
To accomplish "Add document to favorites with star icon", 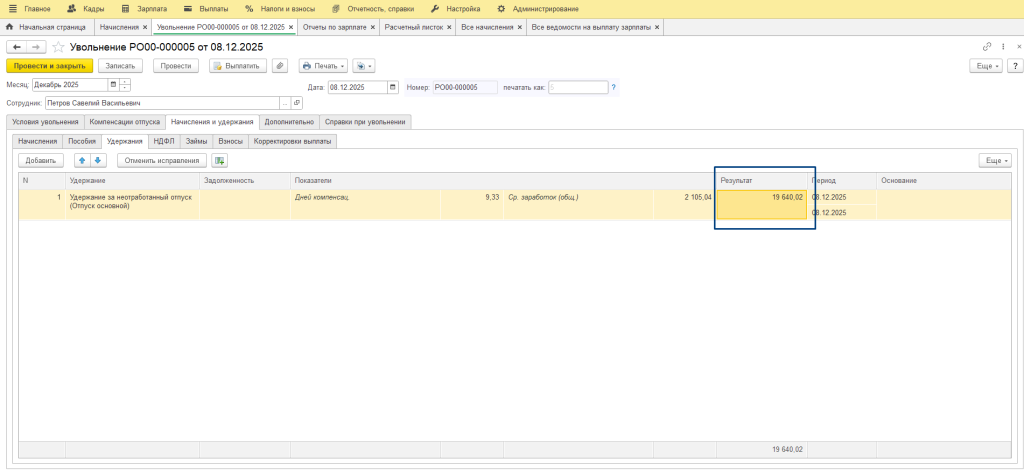I will pos(58,47).
